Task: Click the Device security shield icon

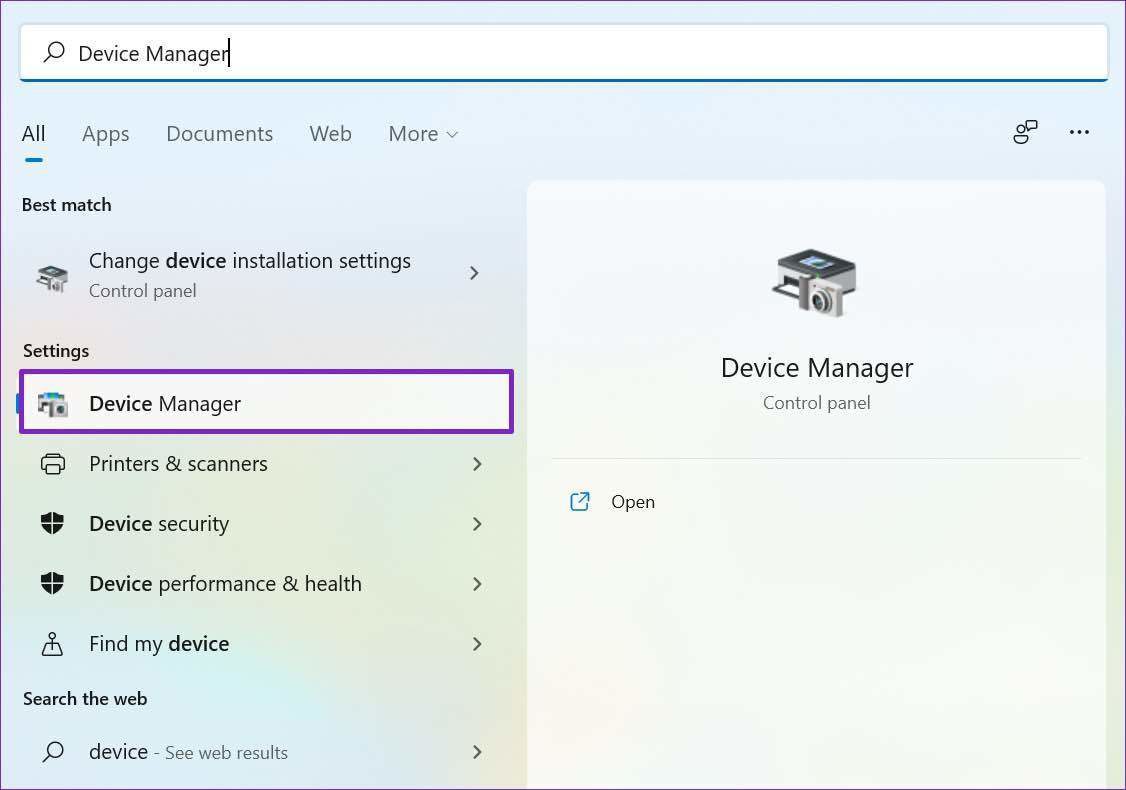Action: (x=53, y=524)
